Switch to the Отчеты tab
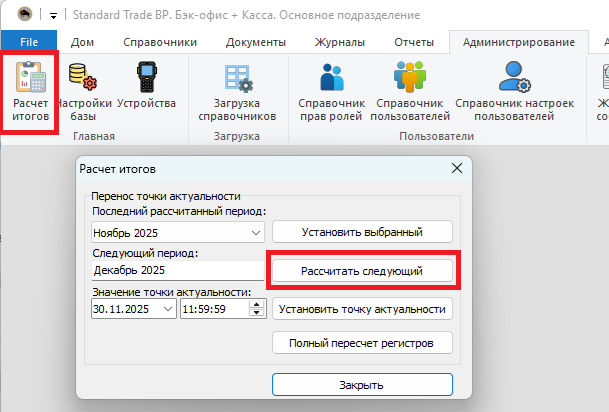Screen dimensions: 609x412 pos(414,42)
